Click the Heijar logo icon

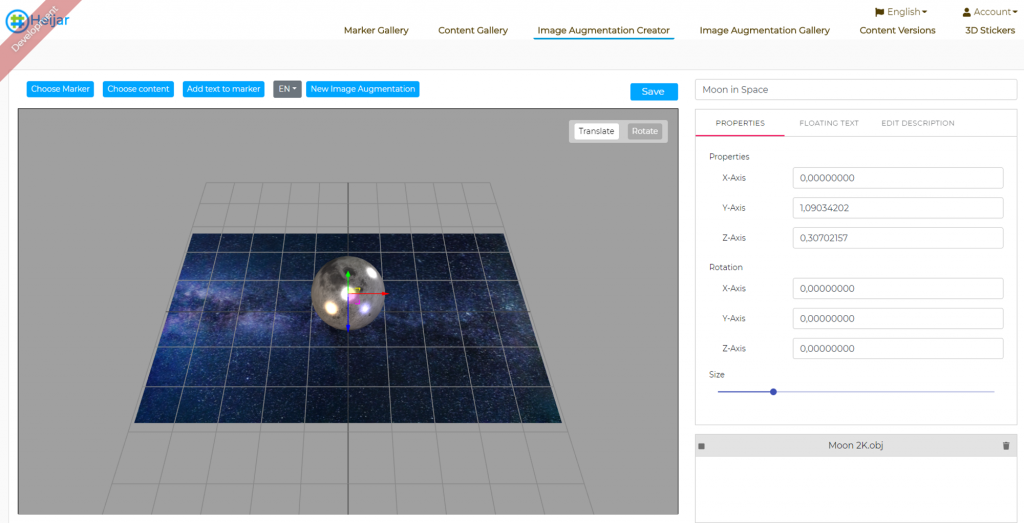click(x=16, y=21)
